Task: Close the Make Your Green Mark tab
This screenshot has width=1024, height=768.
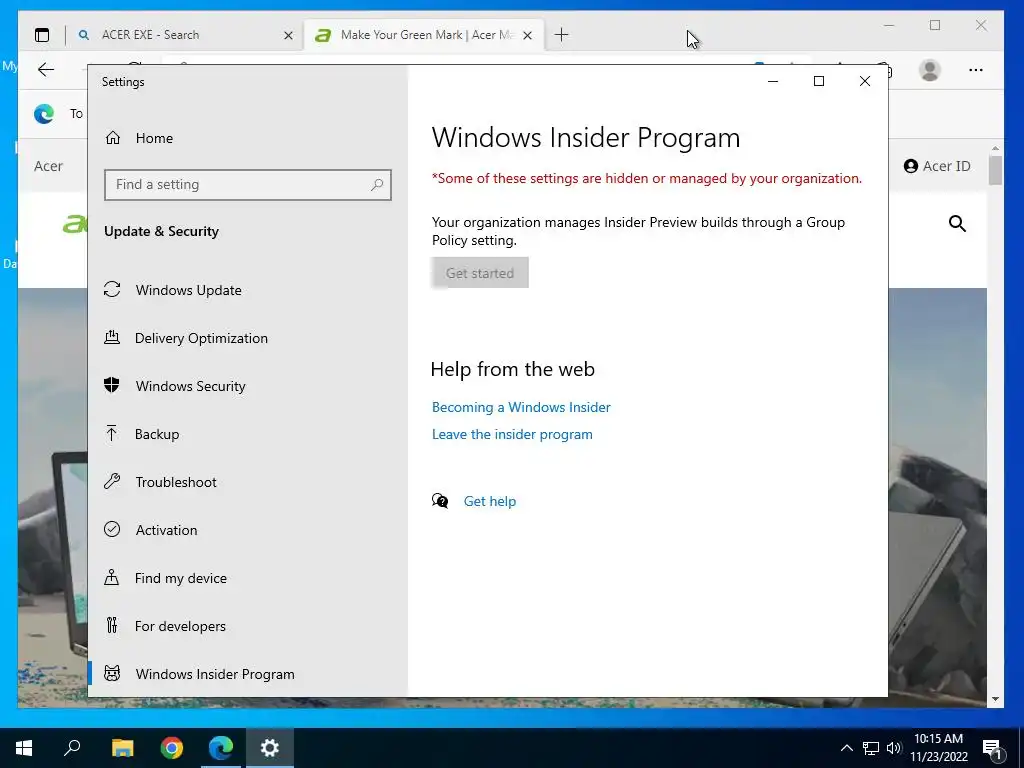Action: point(528,35)
